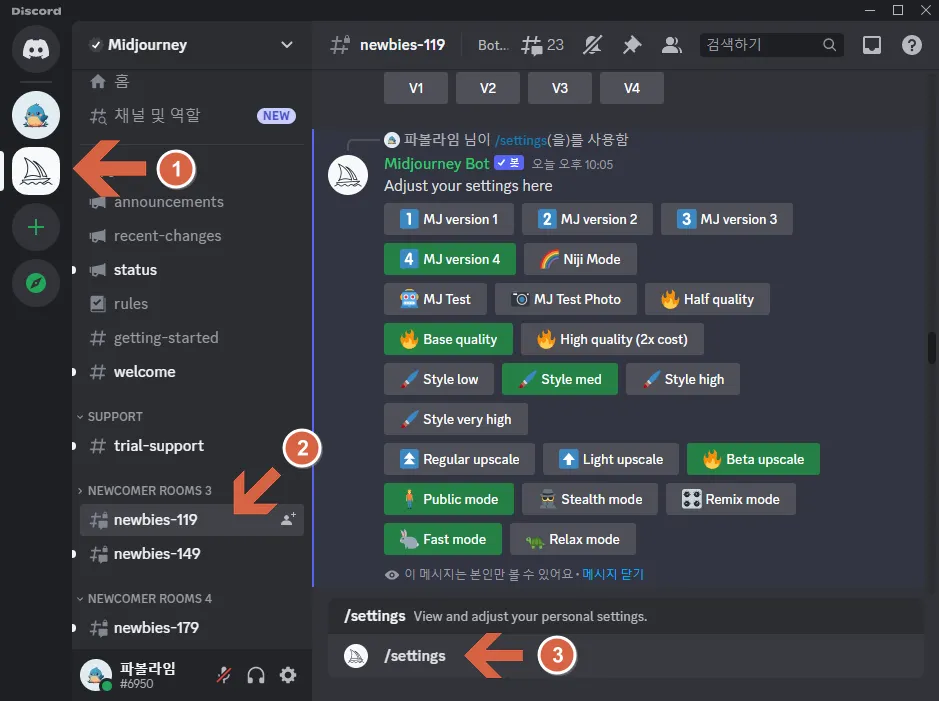This screenshot has width=939, height=701.
Task: Open the explore servers compass icon
Action: [36, 283]
